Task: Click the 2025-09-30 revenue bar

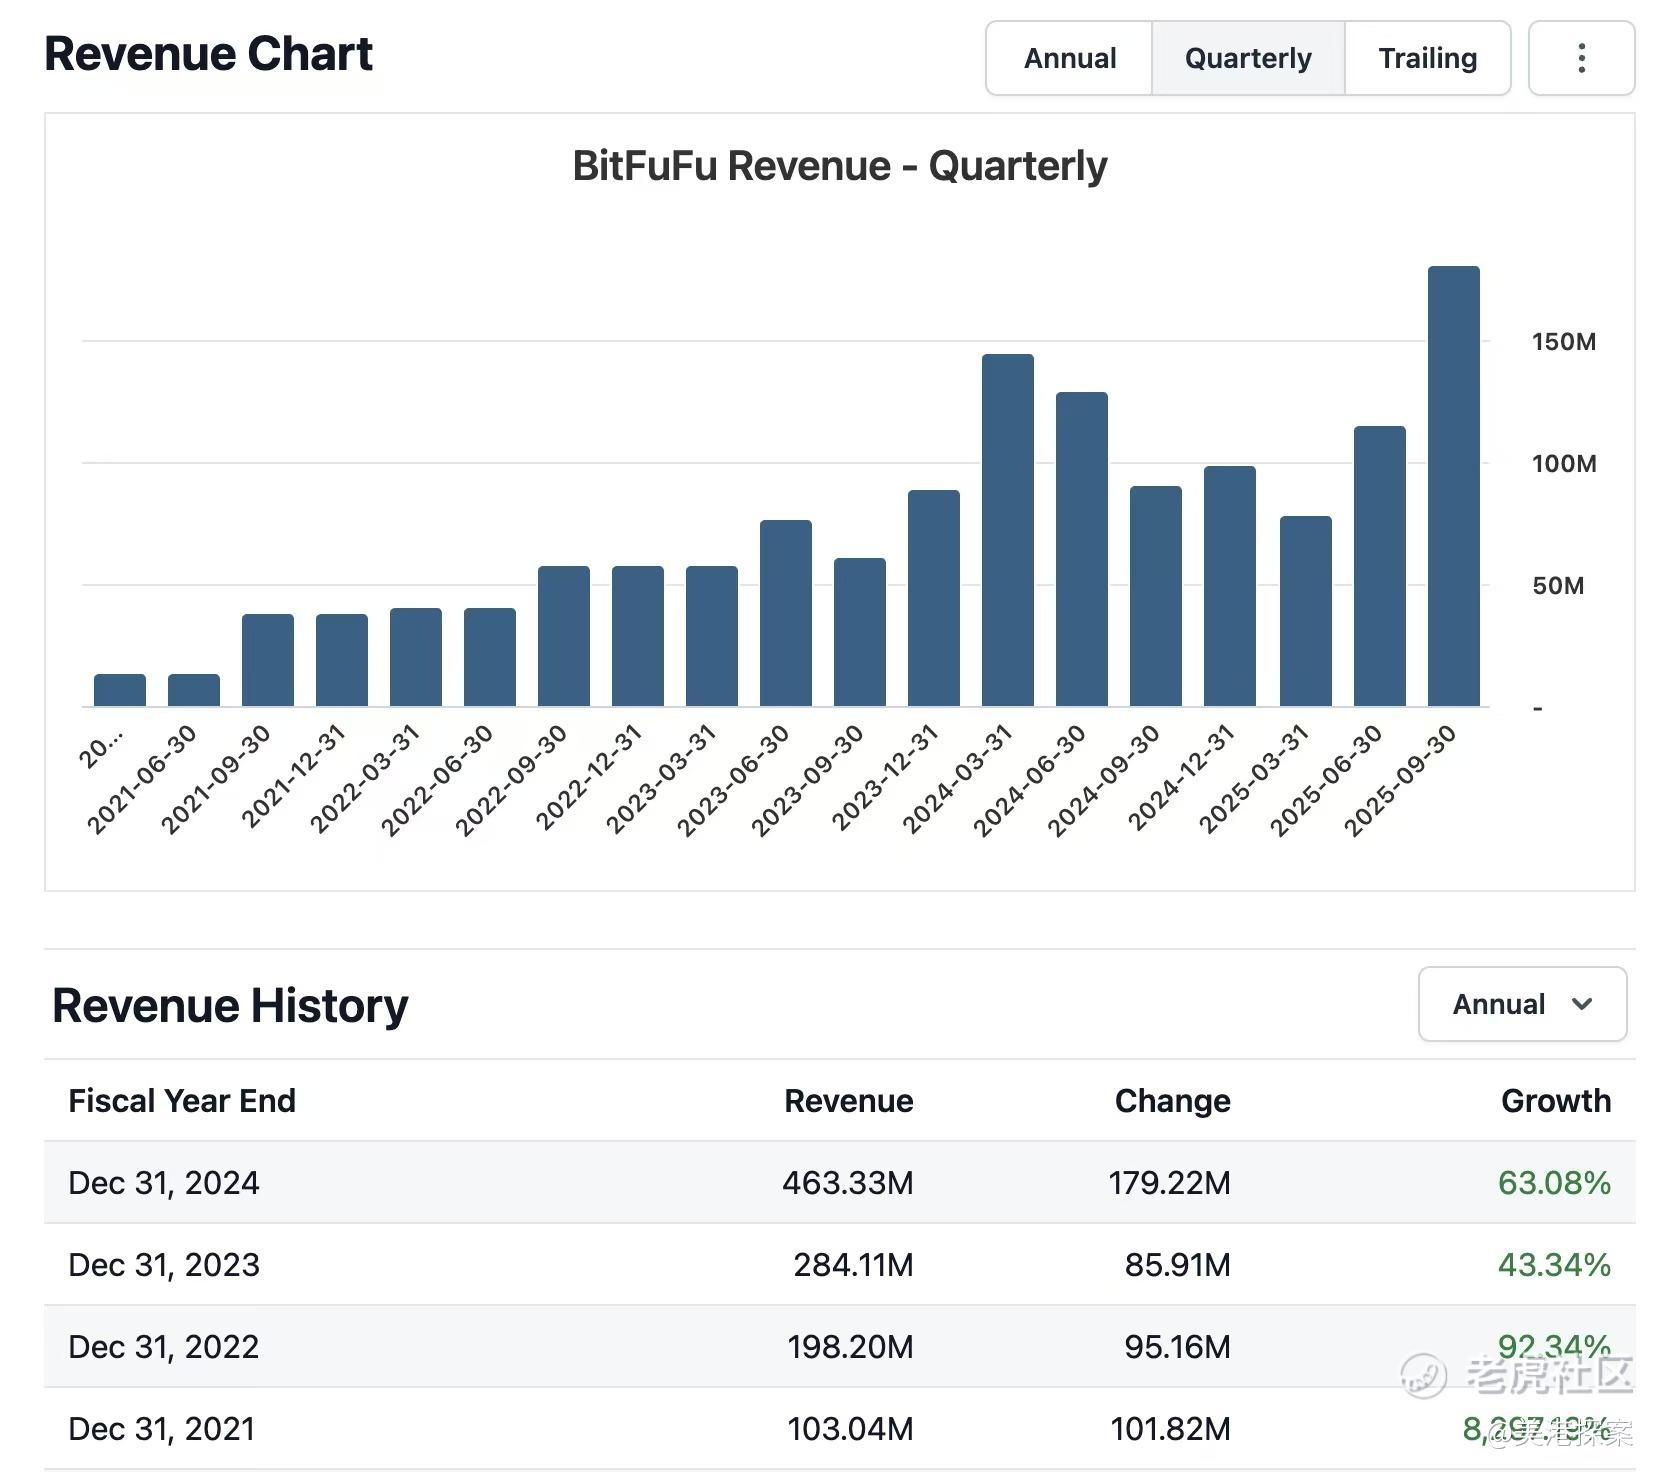Action: [x=1453, y=486]
